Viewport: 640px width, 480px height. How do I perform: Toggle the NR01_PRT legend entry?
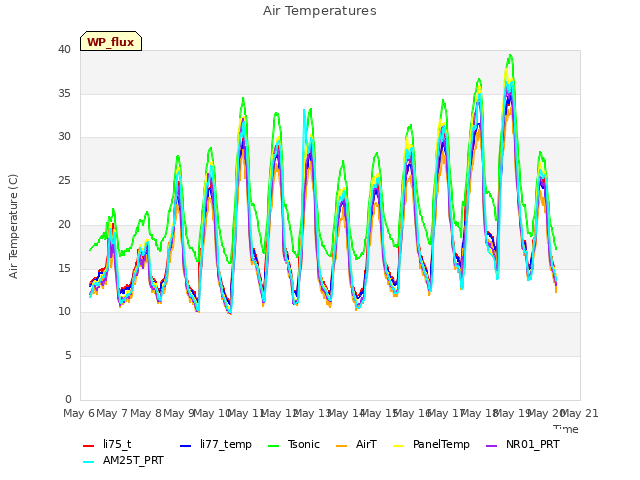point(523,444)
